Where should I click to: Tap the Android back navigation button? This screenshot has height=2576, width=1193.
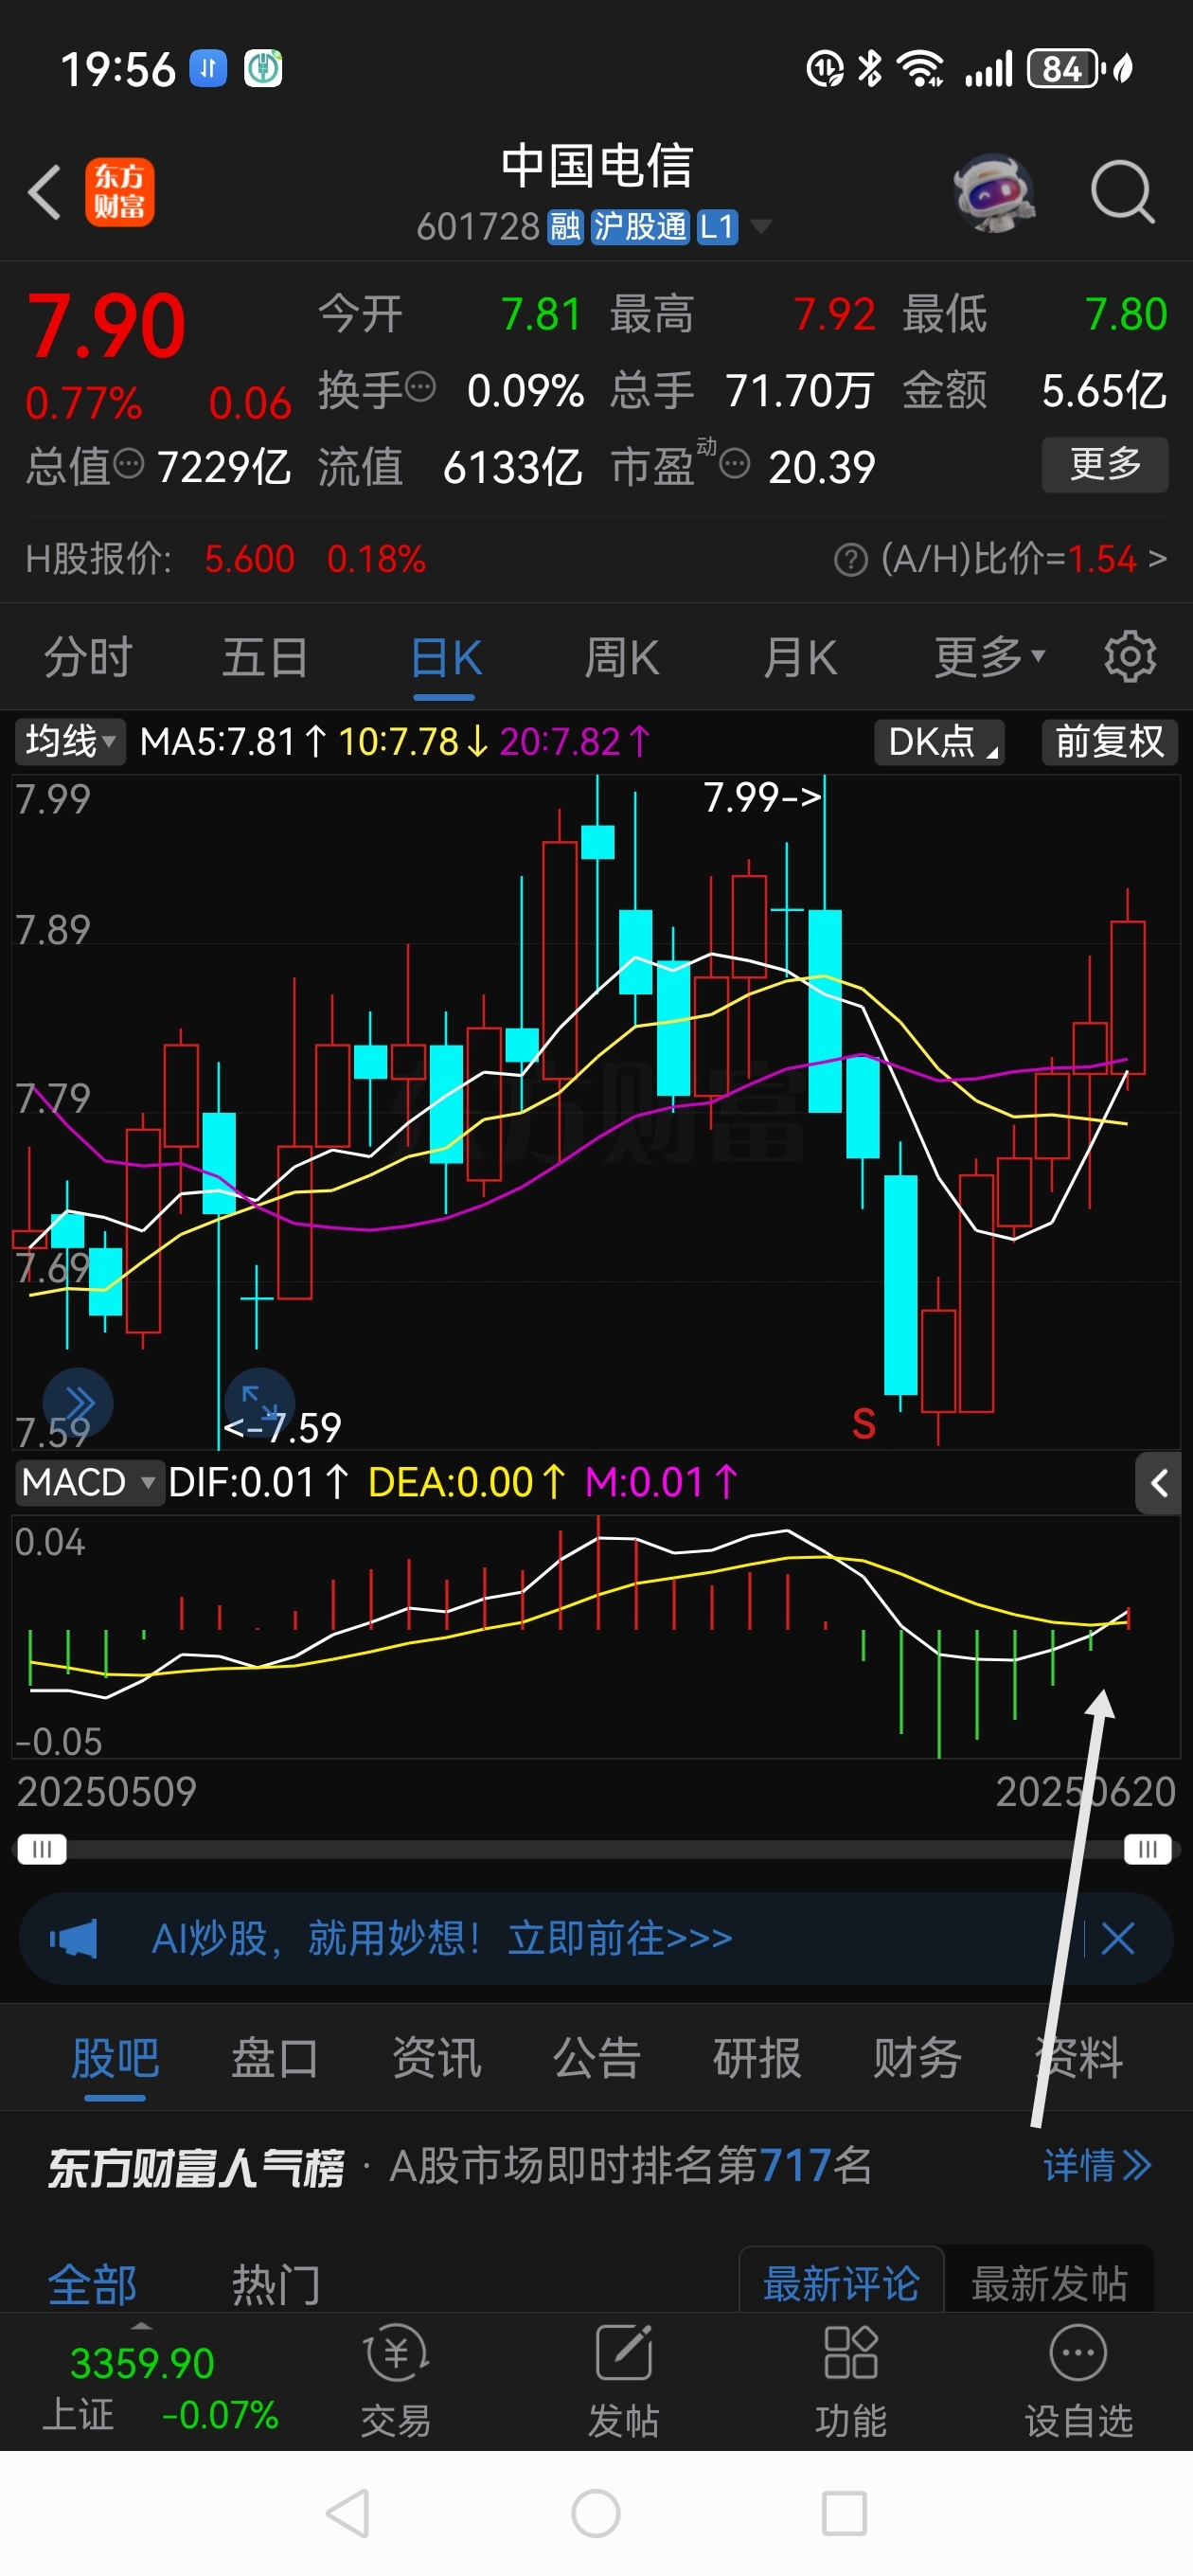pyautogui.click(x=349, y=2513)
